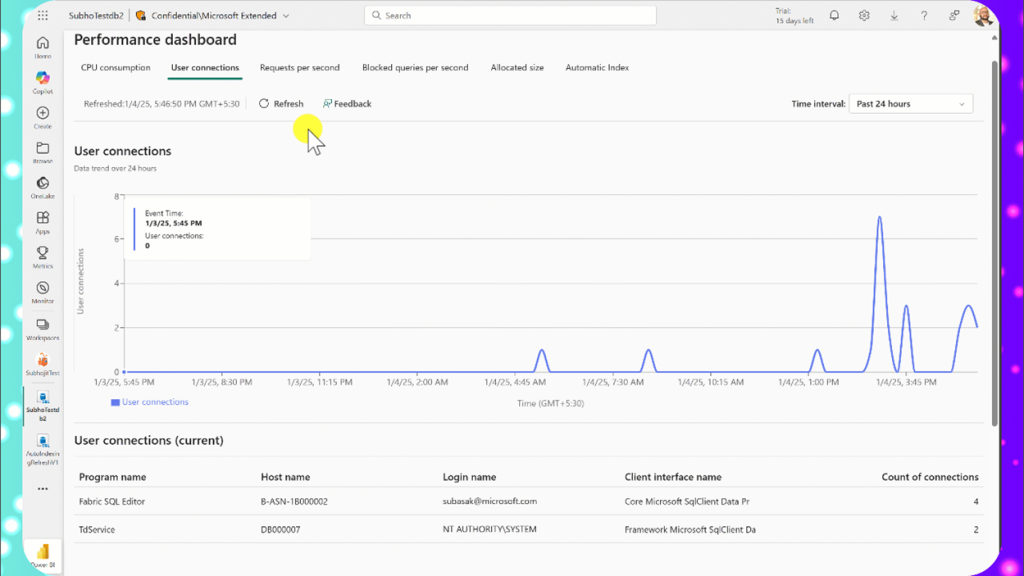Open Power BI logo at sidebar bottom
Screen dimensions: 1024x576
point(42,555)
